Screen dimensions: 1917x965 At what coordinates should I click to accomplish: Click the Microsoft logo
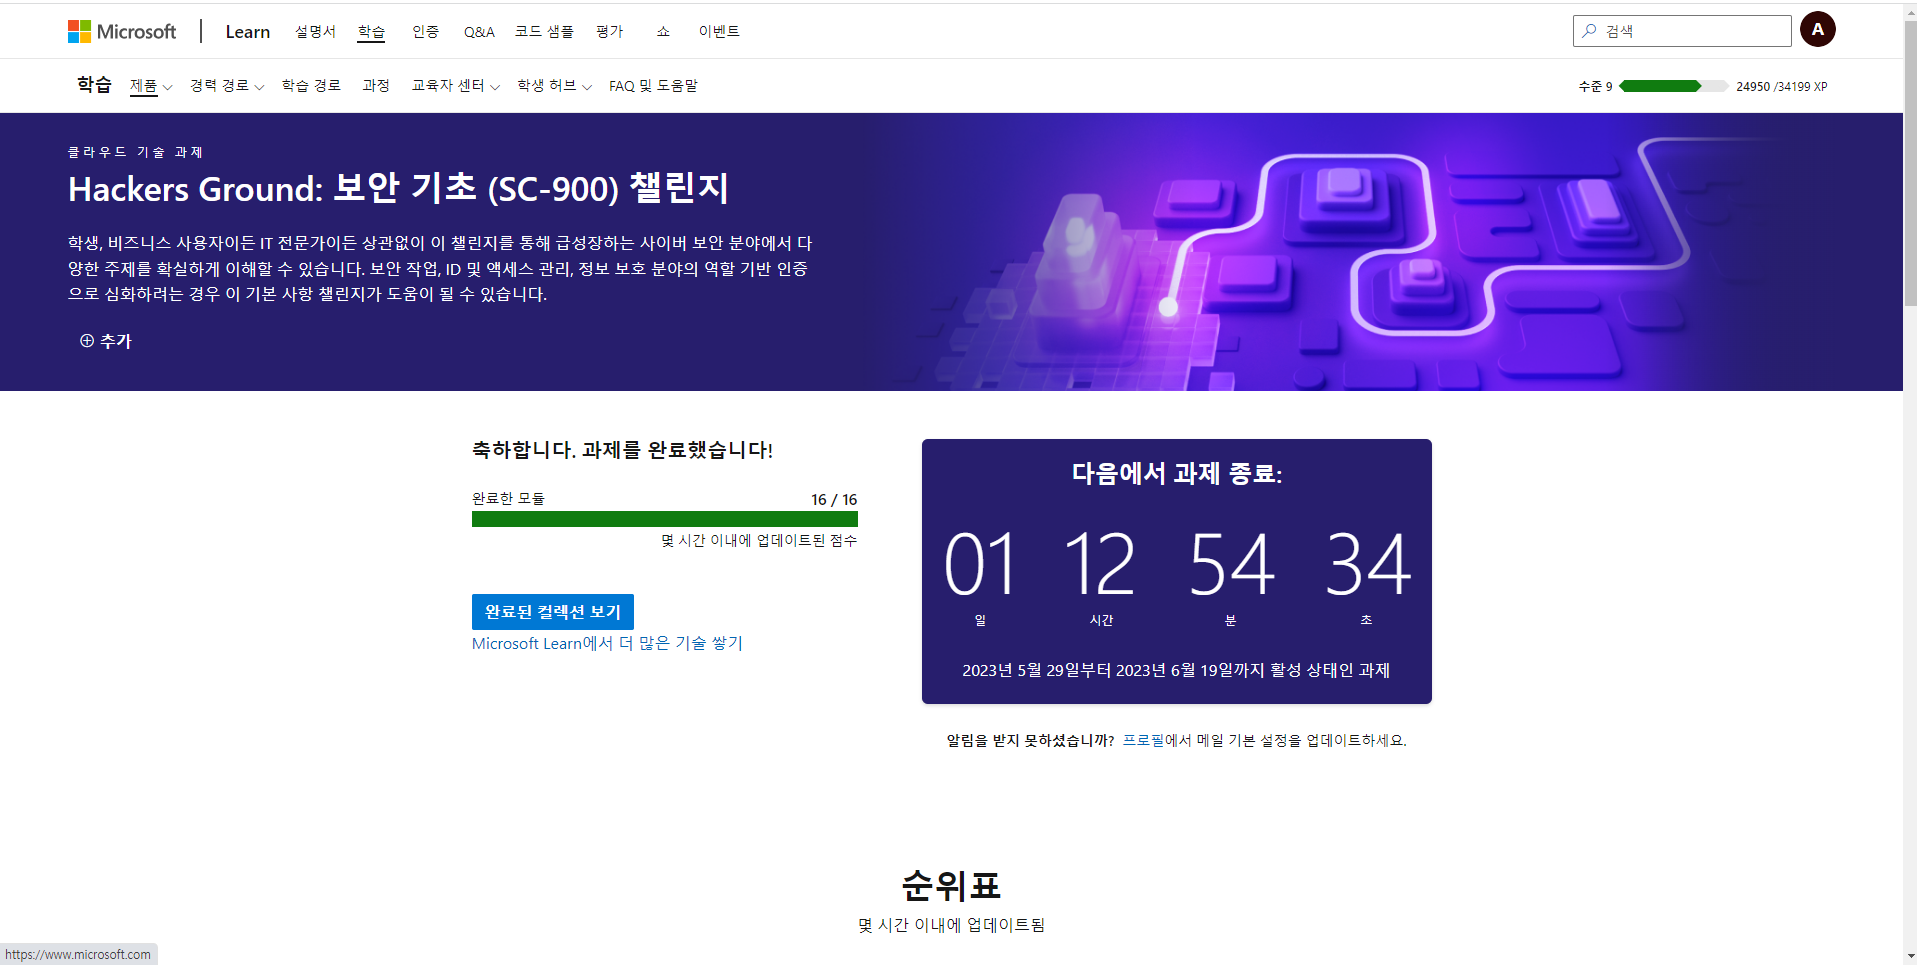pyautogui.click(x=120, y=30)
